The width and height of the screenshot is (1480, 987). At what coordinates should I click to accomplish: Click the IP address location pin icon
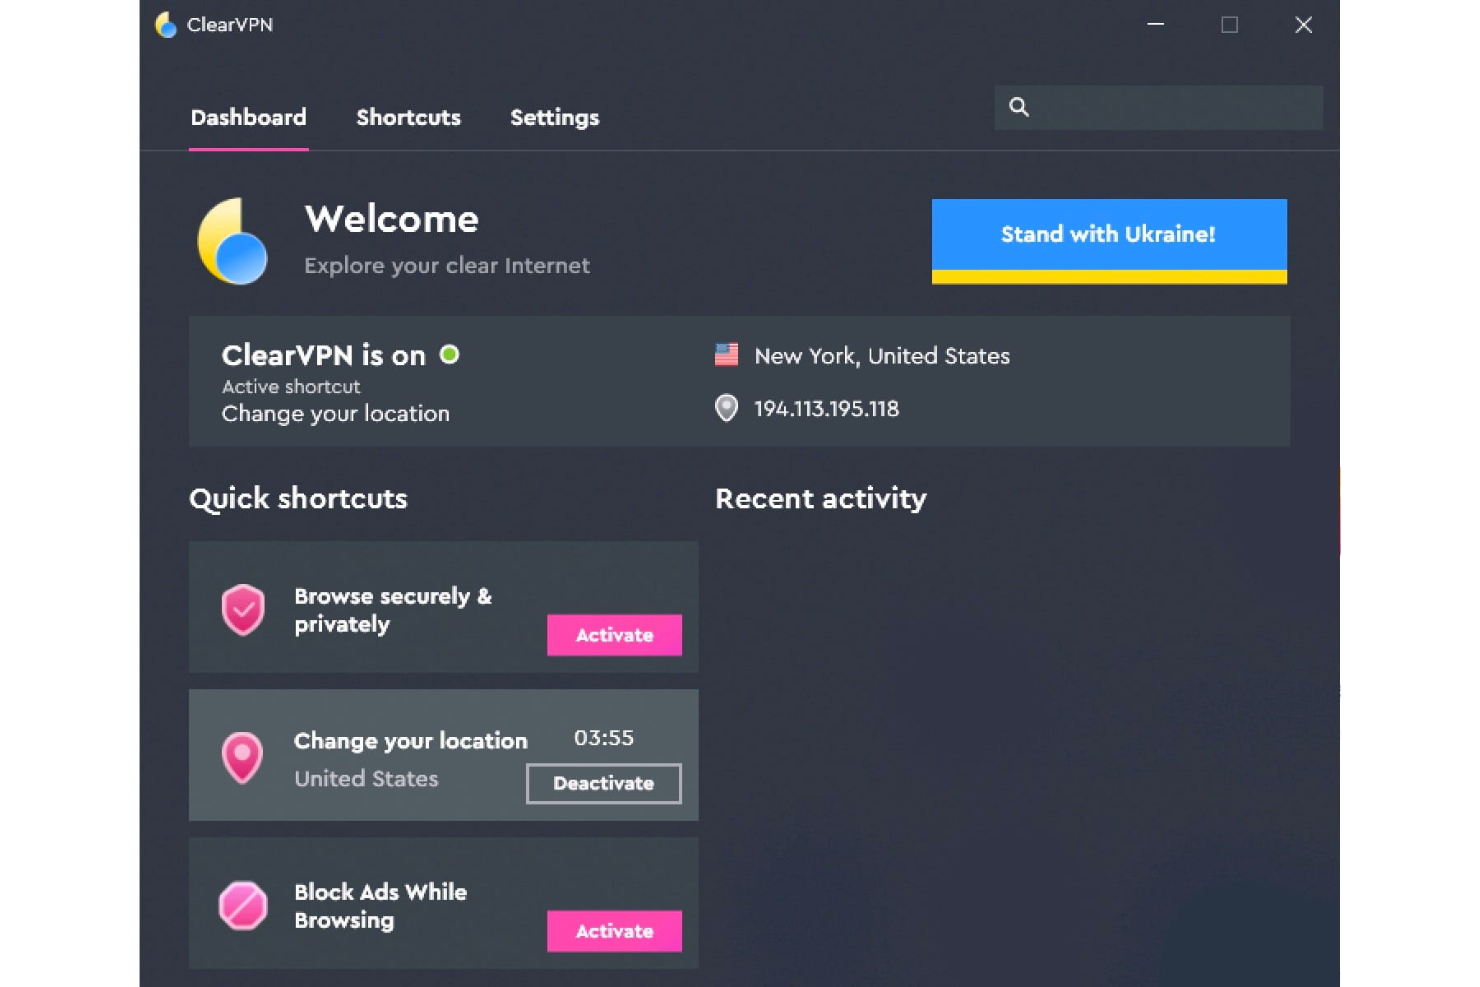tap(726, 408)
